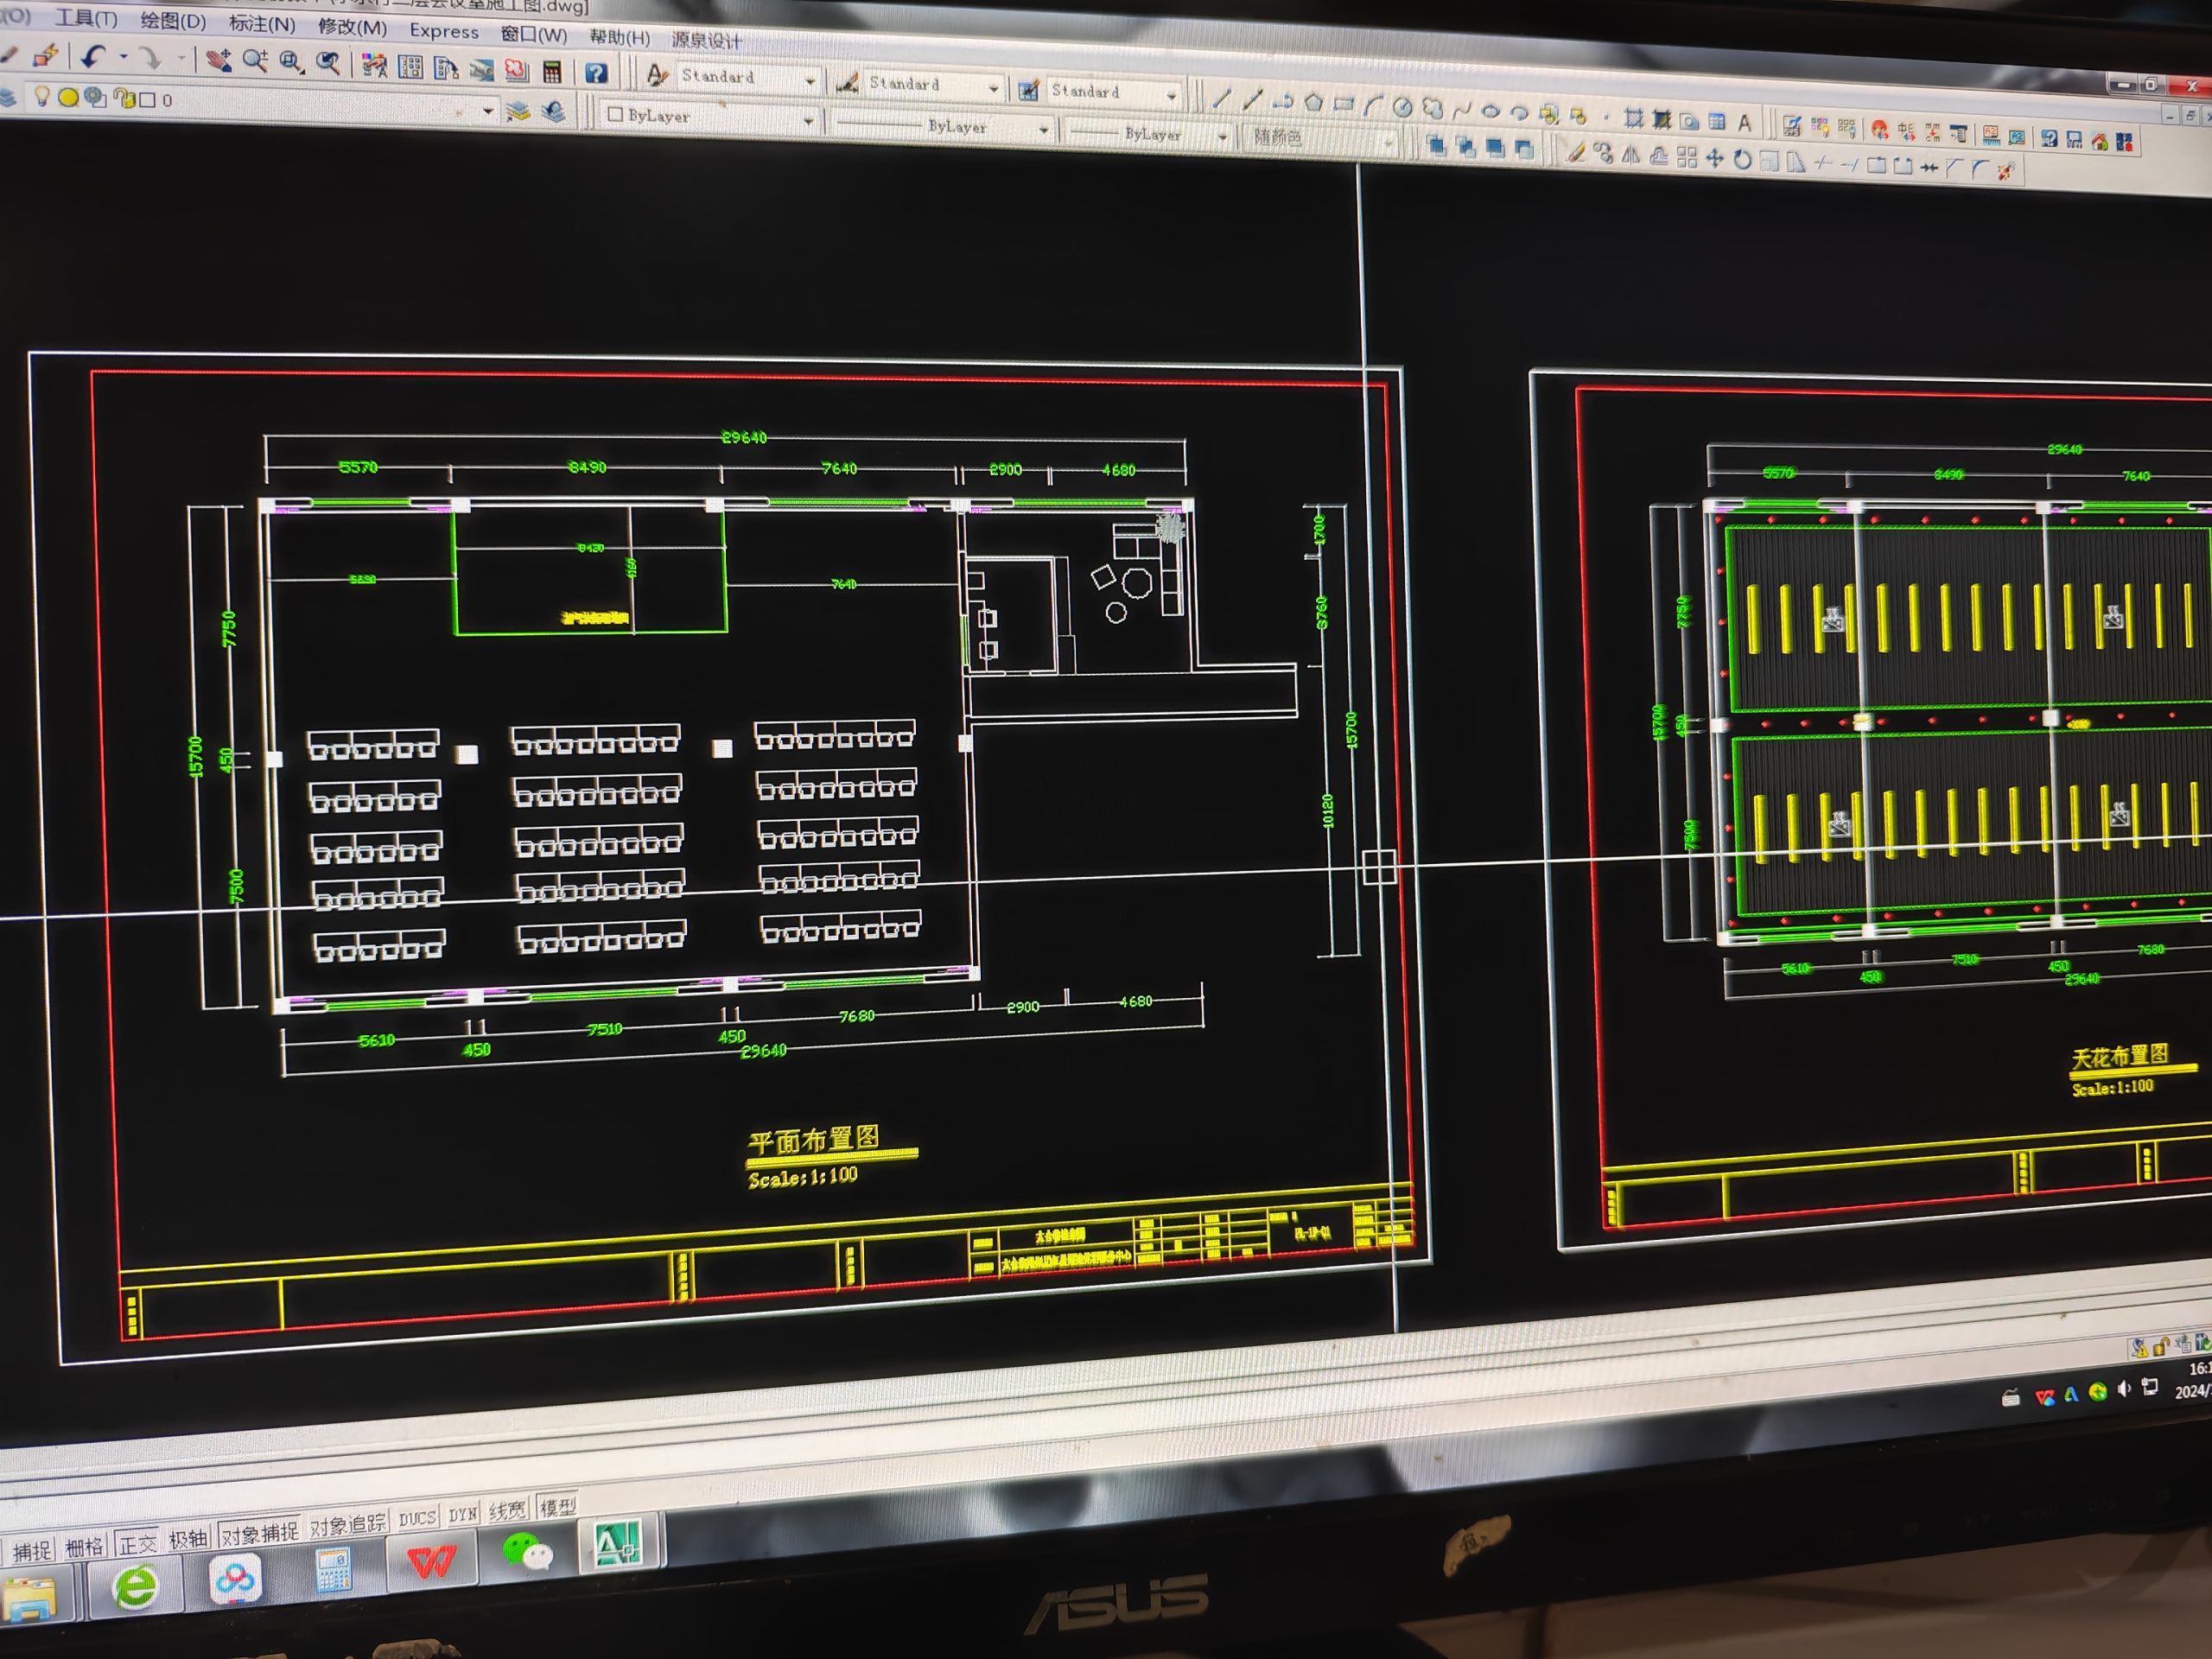2212x1659 pixels.
Task: Click the 线宽 lineweight button
Action: pyautogui.click(x=507, y=1511)
